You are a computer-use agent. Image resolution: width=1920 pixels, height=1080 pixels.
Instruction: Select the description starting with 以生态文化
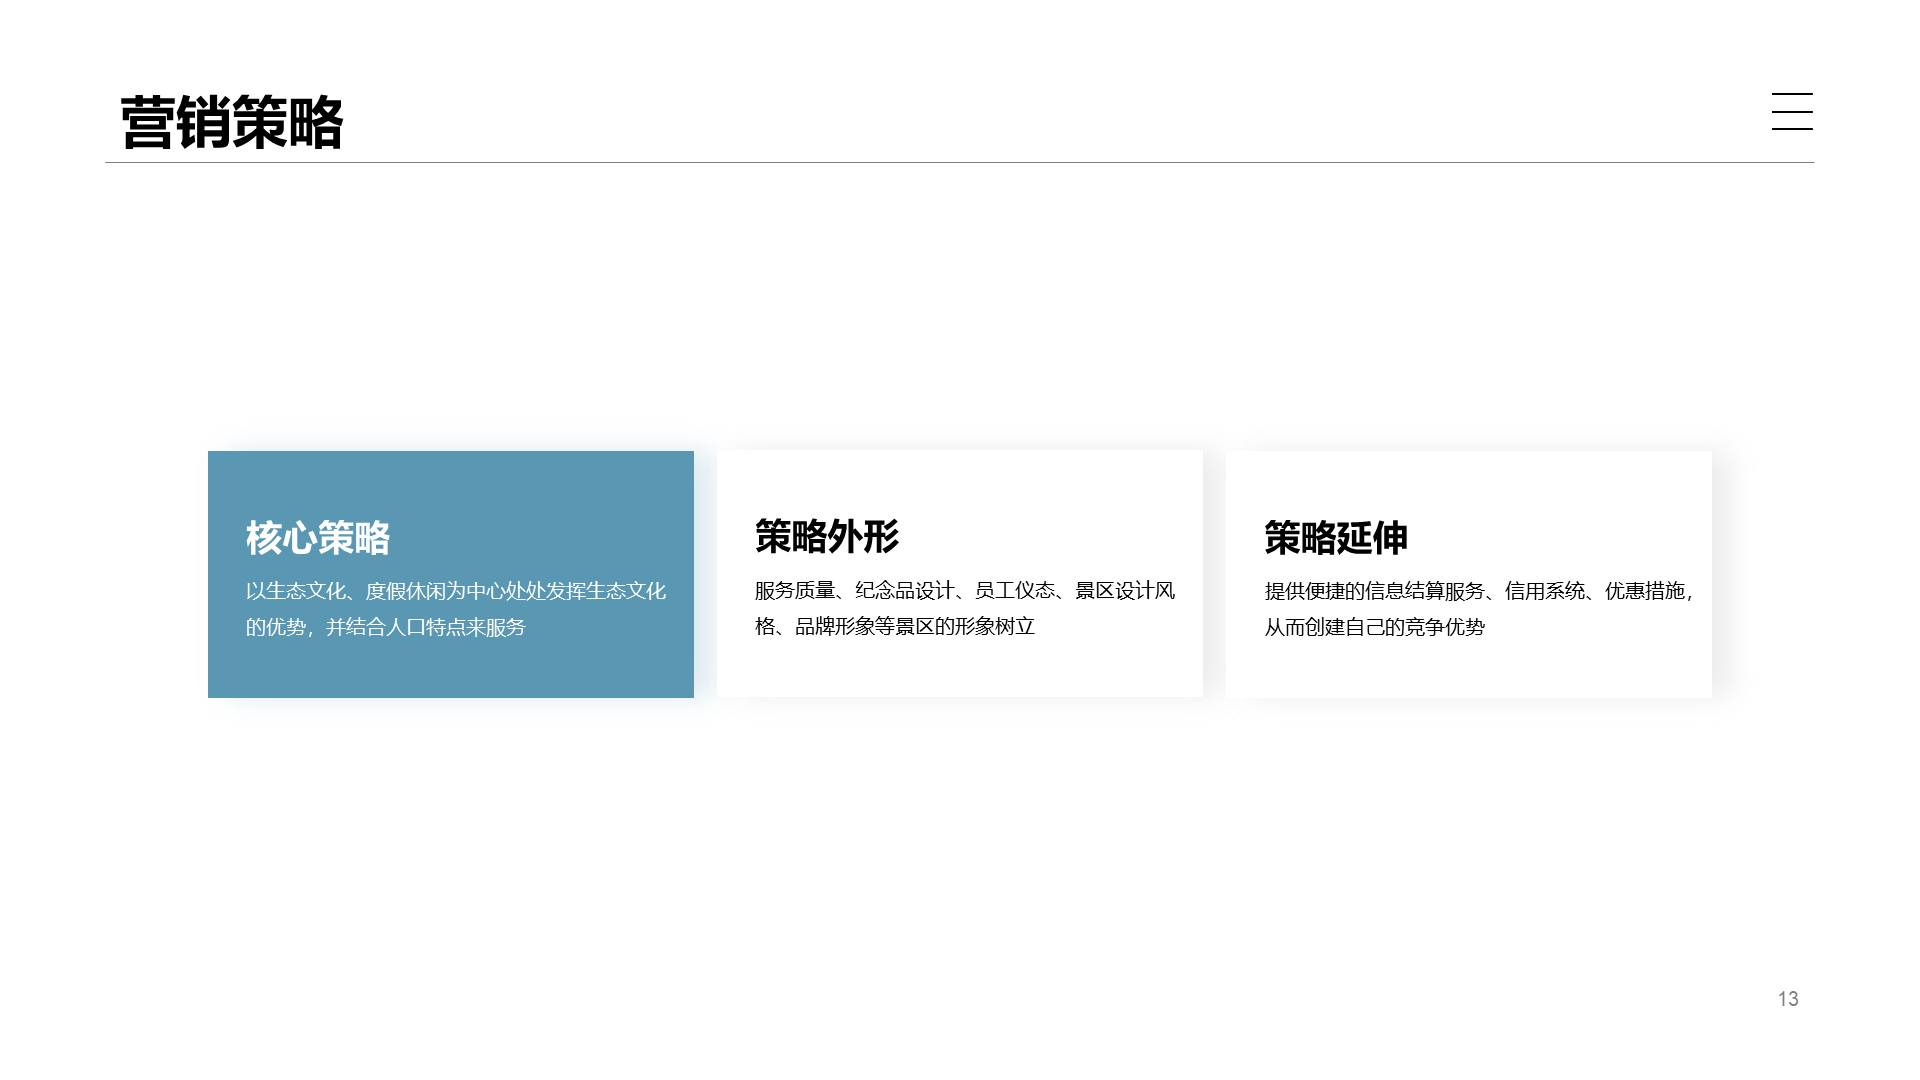(x=456, y=609)
